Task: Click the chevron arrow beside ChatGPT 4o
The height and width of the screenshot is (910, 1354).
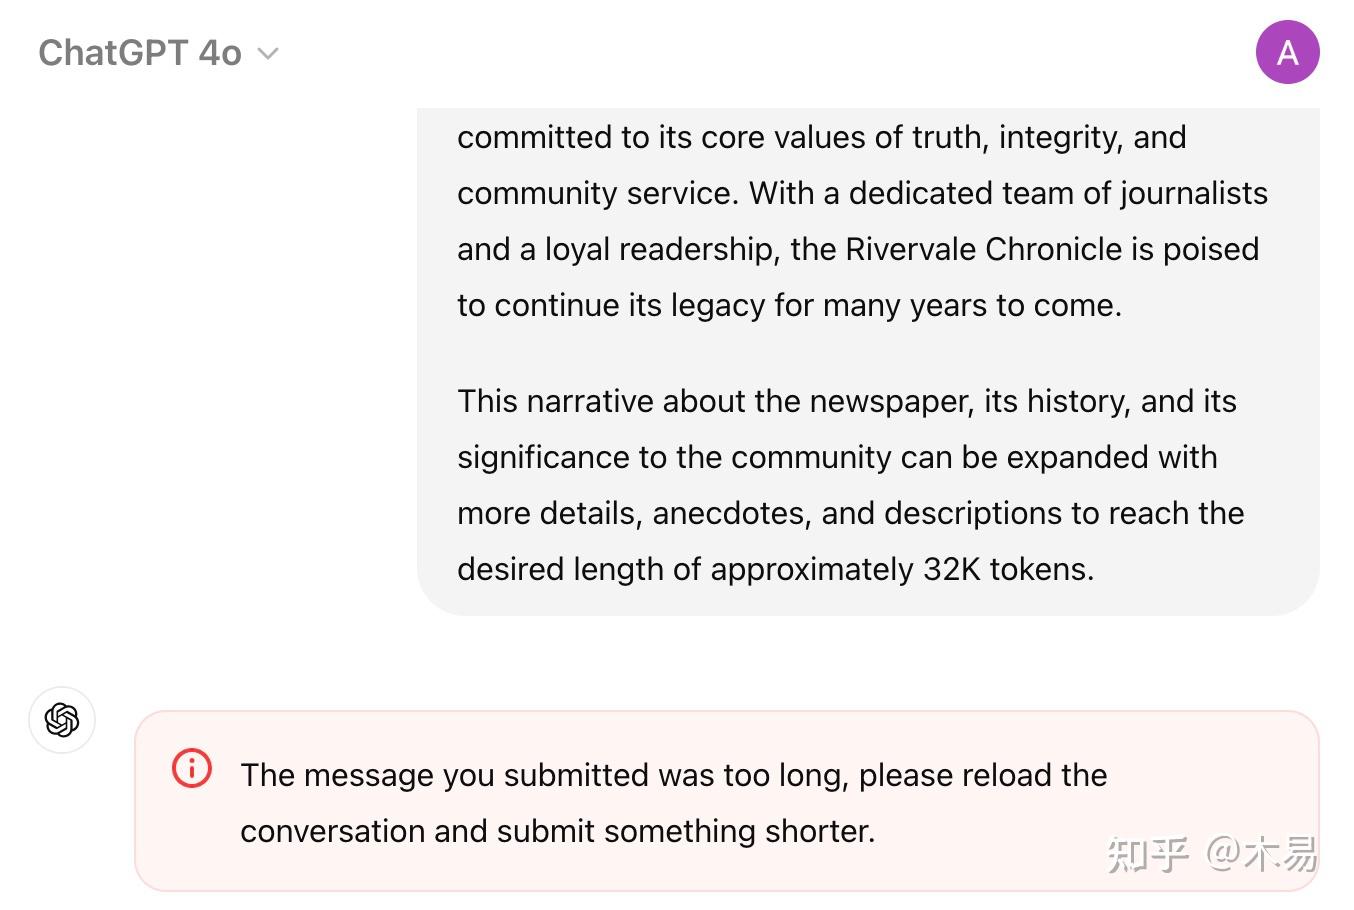Action: [268, 54]
